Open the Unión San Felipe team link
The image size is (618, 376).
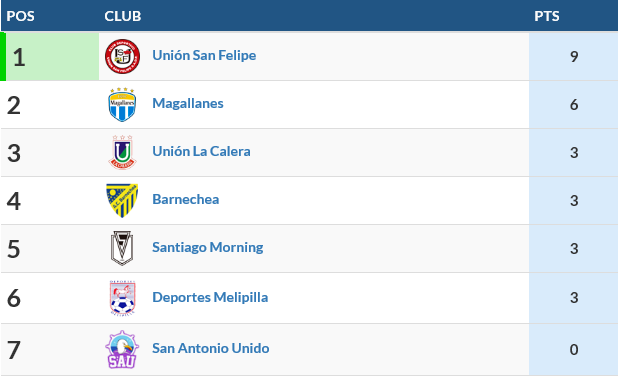pyautogui.click(x=204, y=55)
